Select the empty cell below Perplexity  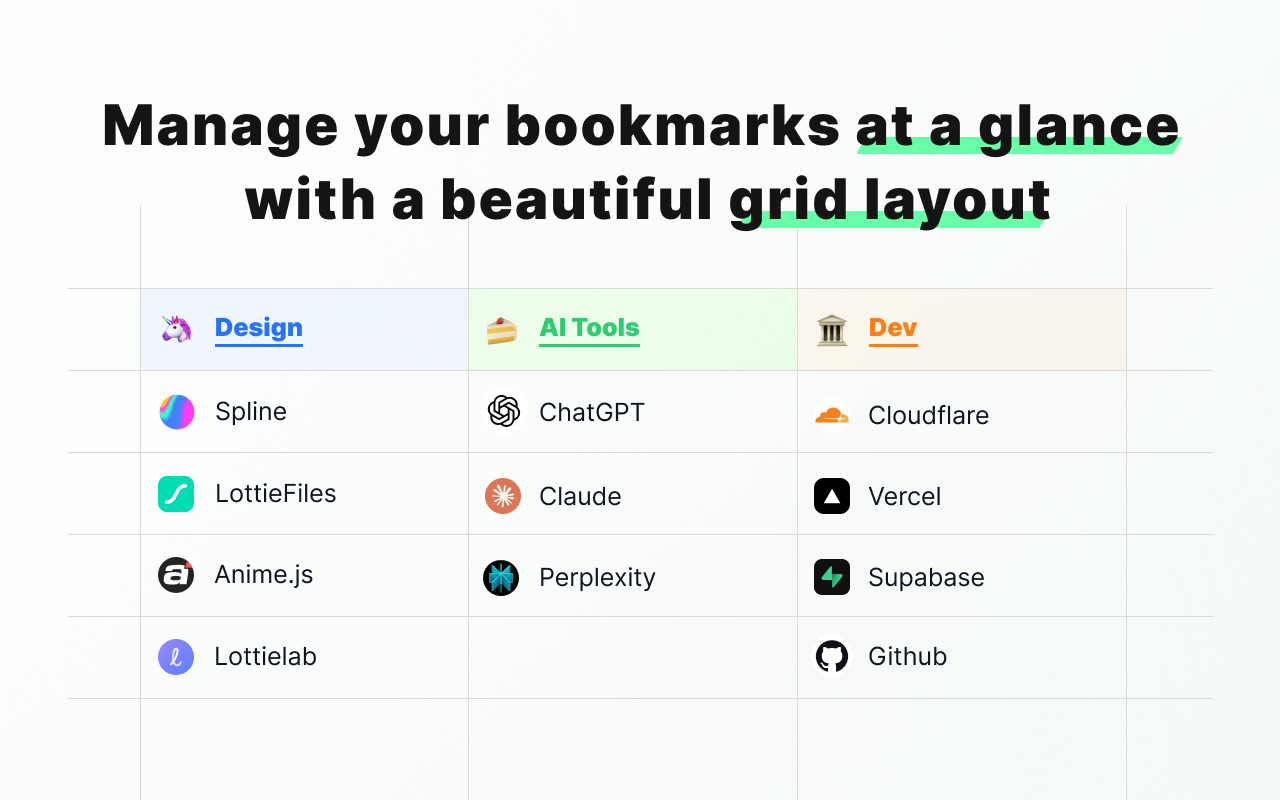coord(632,657)
